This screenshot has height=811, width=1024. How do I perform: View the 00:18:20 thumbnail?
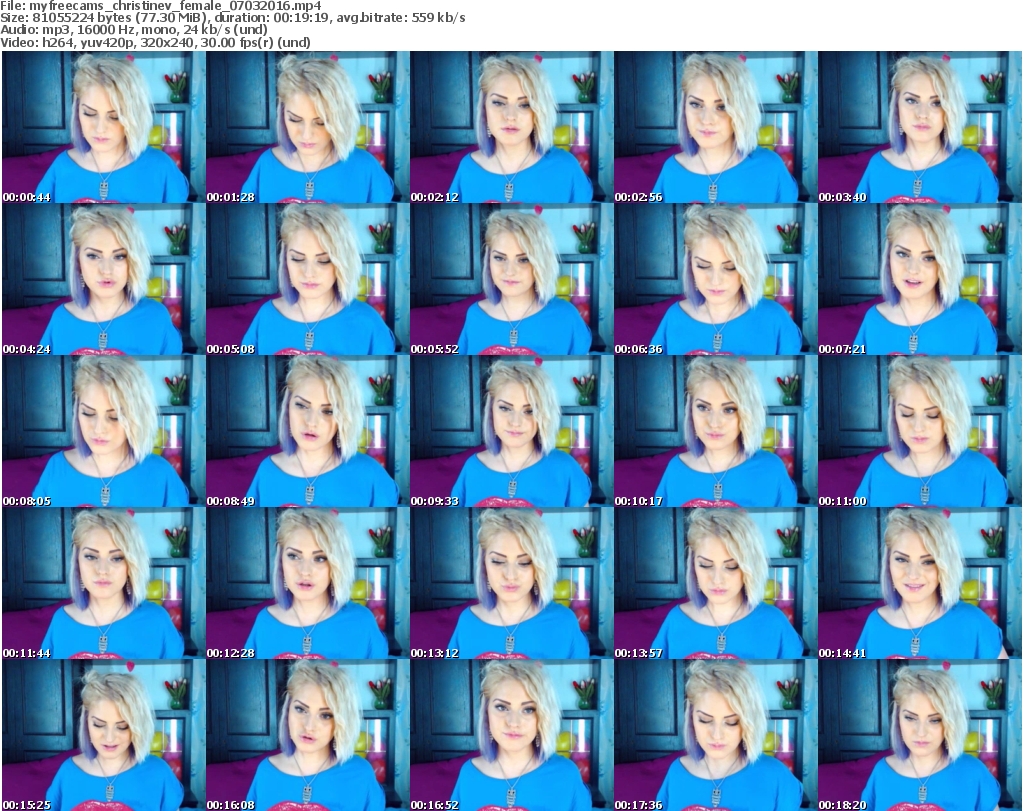920,735
